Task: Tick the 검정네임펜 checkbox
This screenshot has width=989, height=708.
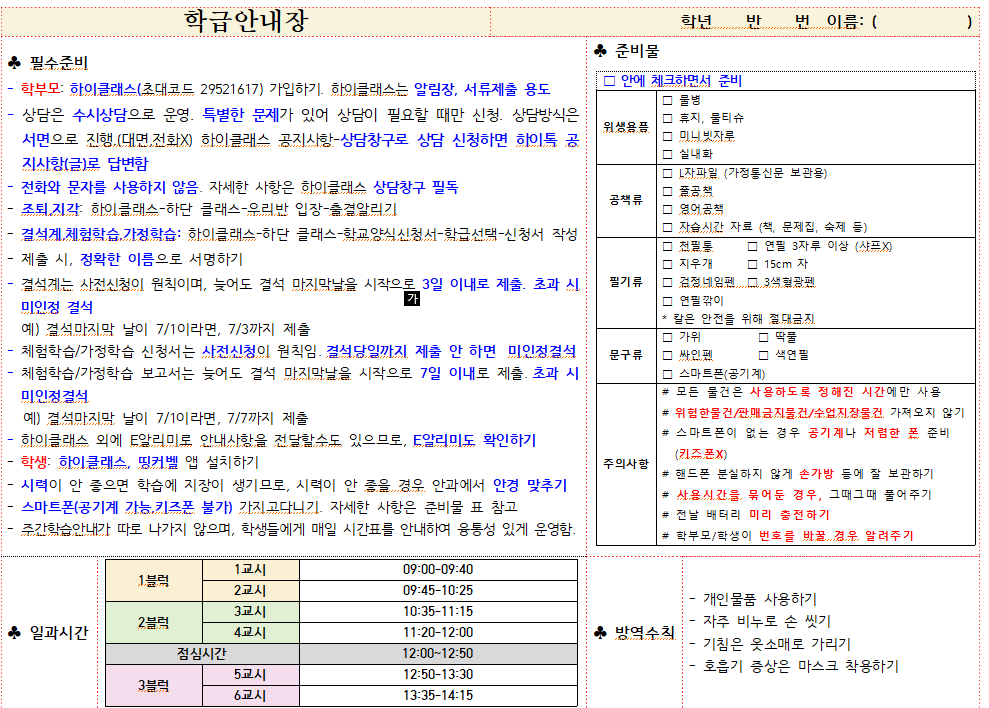Action: click(x=668, y=282)
